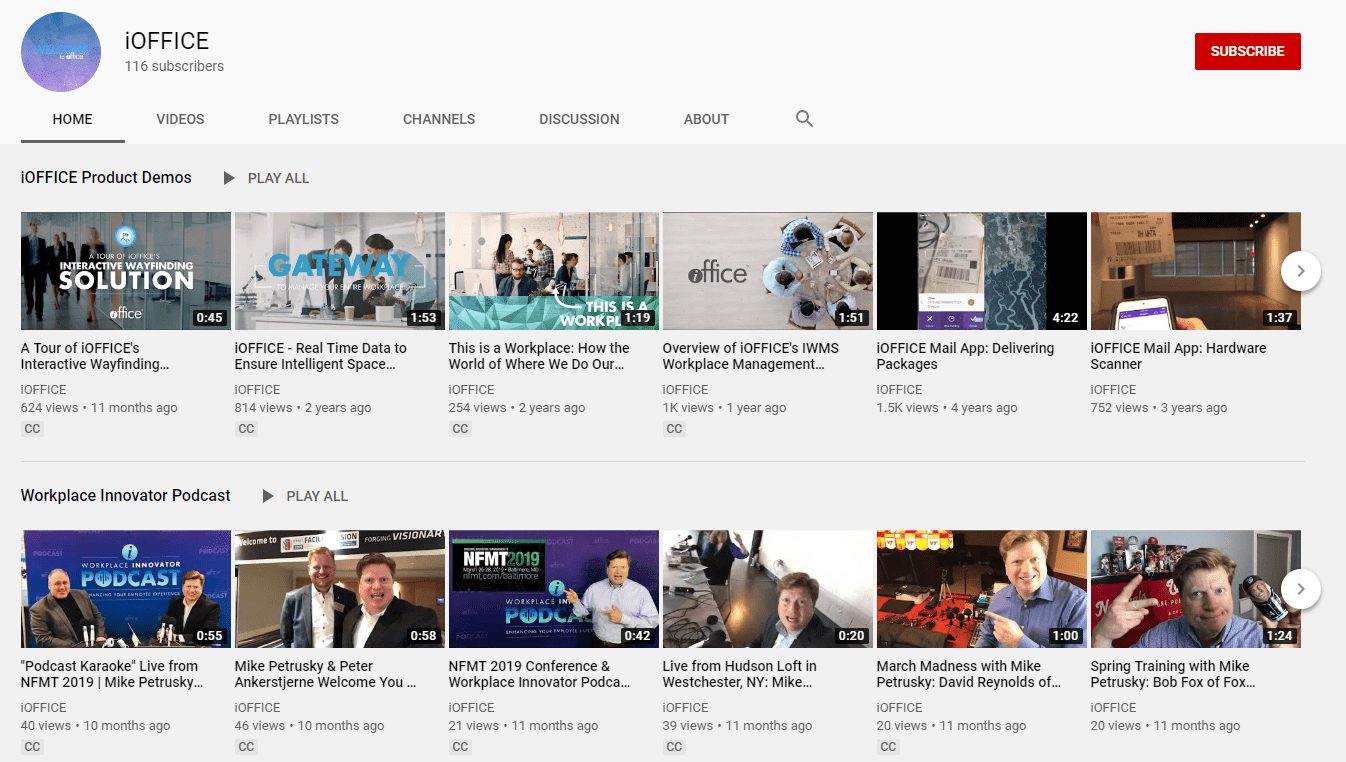This screenshot has height=762, width=1346.
Task: Click CC badge under IWMS overview video
Action: point(674,429)
